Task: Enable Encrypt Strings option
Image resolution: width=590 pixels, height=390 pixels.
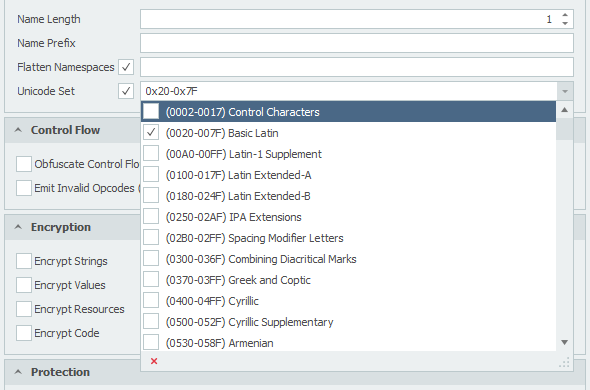Action: point(24,261)
